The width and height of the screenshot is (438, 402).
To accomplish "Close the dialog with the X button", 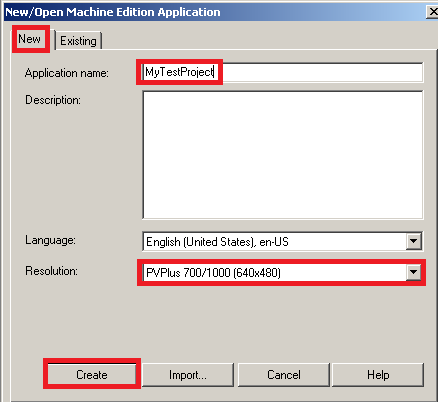I will [x=432, y=12].
